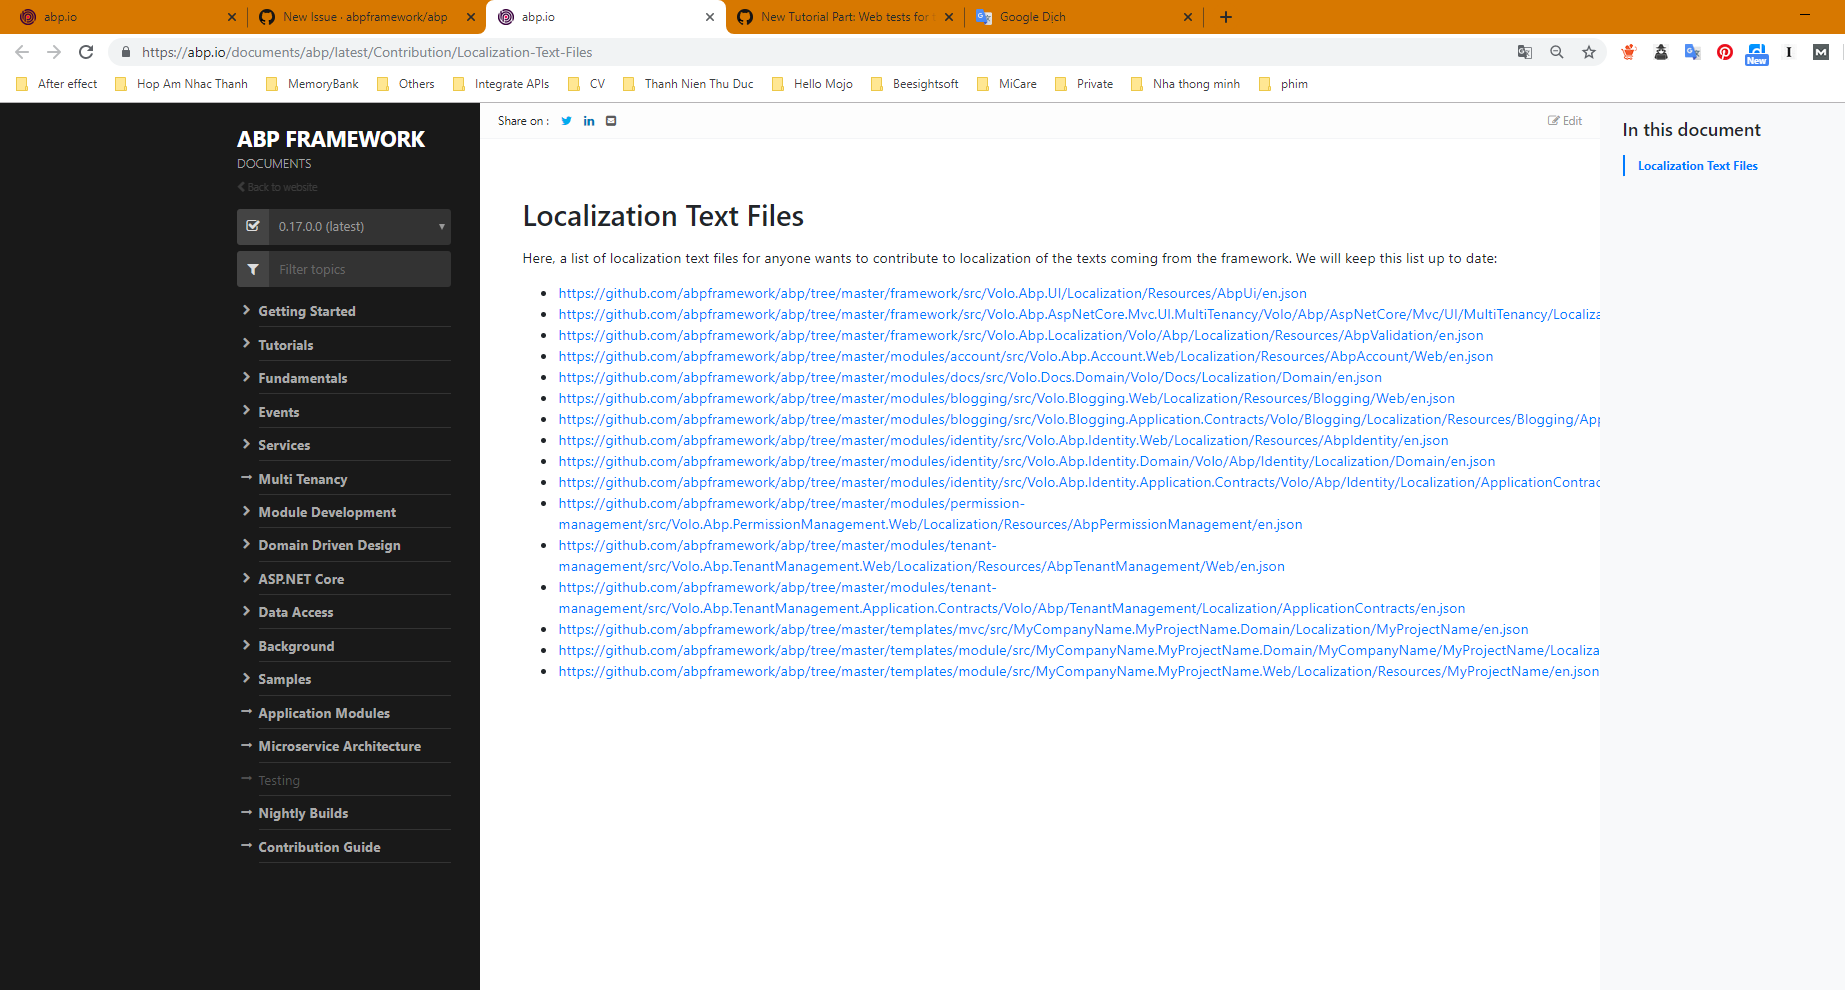The height and width of the screenshot is (990, 1845).
Task: Share the page on Twitter
Action: (x=566, y=121)
